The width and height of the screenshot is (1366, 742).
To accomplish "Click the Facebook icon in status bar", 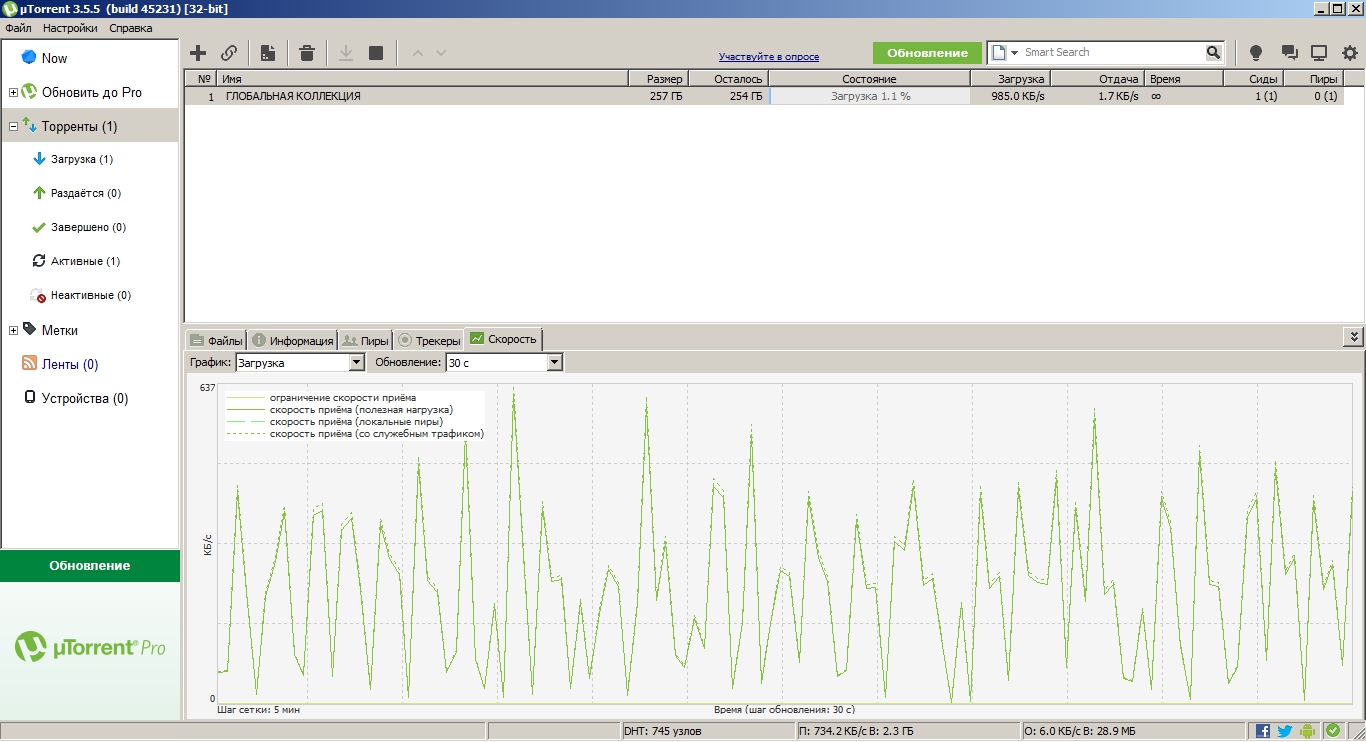I will coord(1263,731).
